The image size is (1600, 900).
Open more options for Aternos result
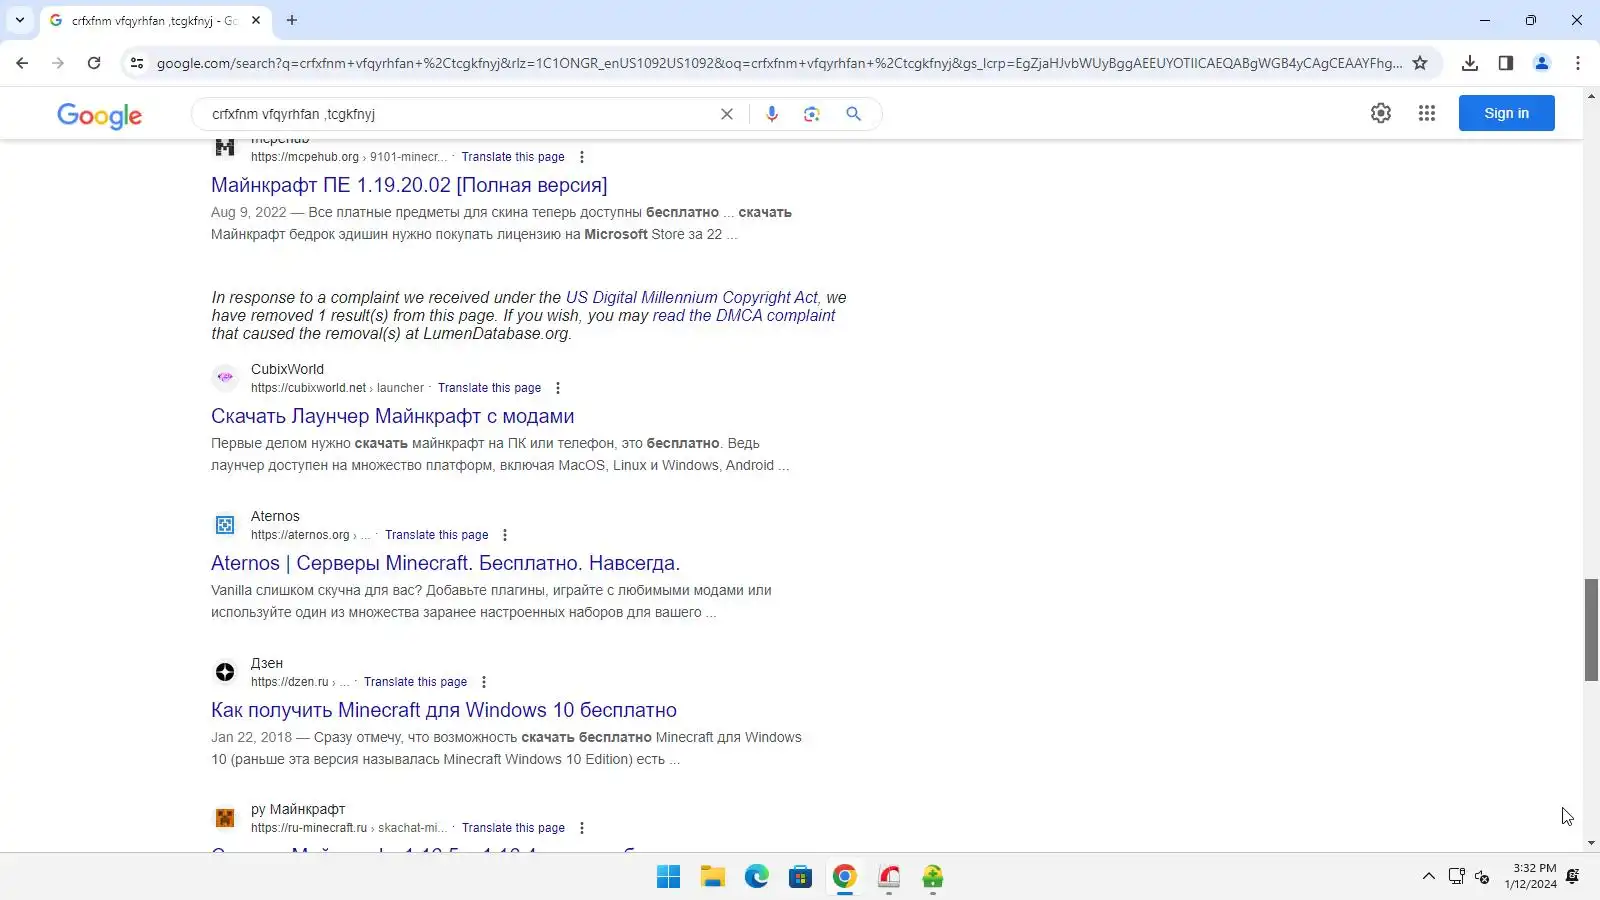(505, 535)
